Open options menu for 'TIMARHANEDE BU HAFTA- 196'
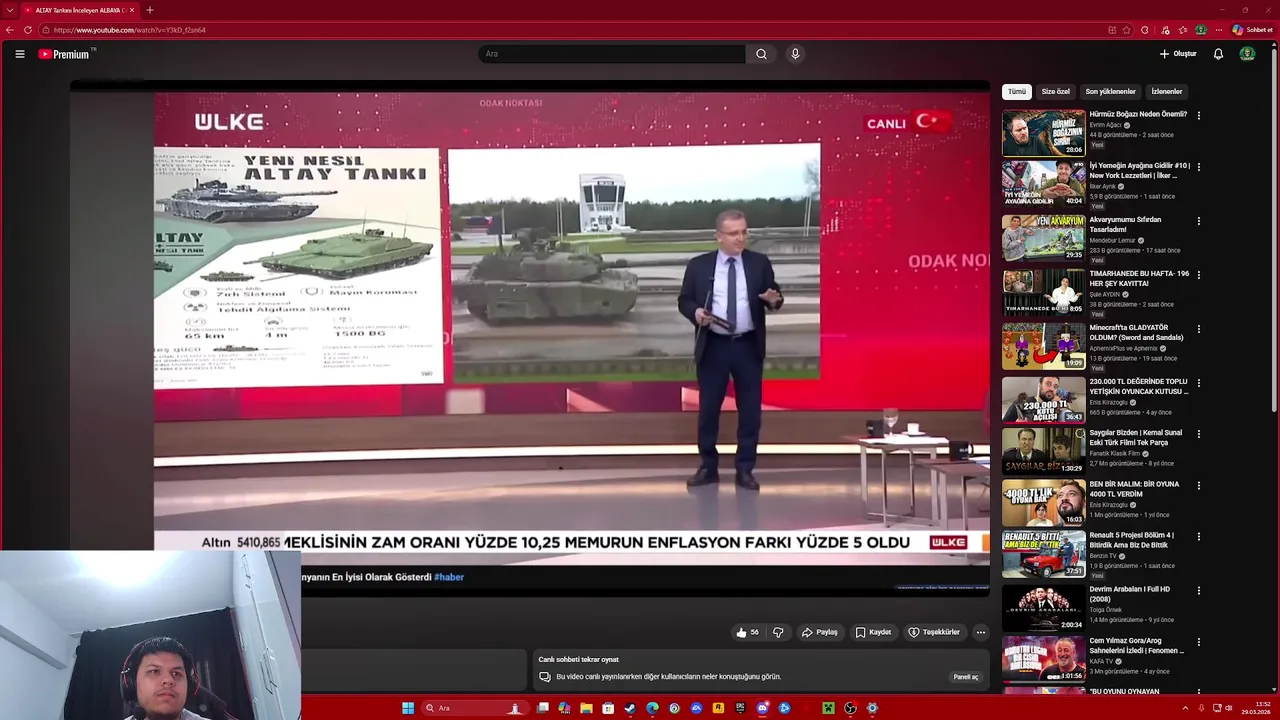1280x720 pixels. tap(1199, 275)
